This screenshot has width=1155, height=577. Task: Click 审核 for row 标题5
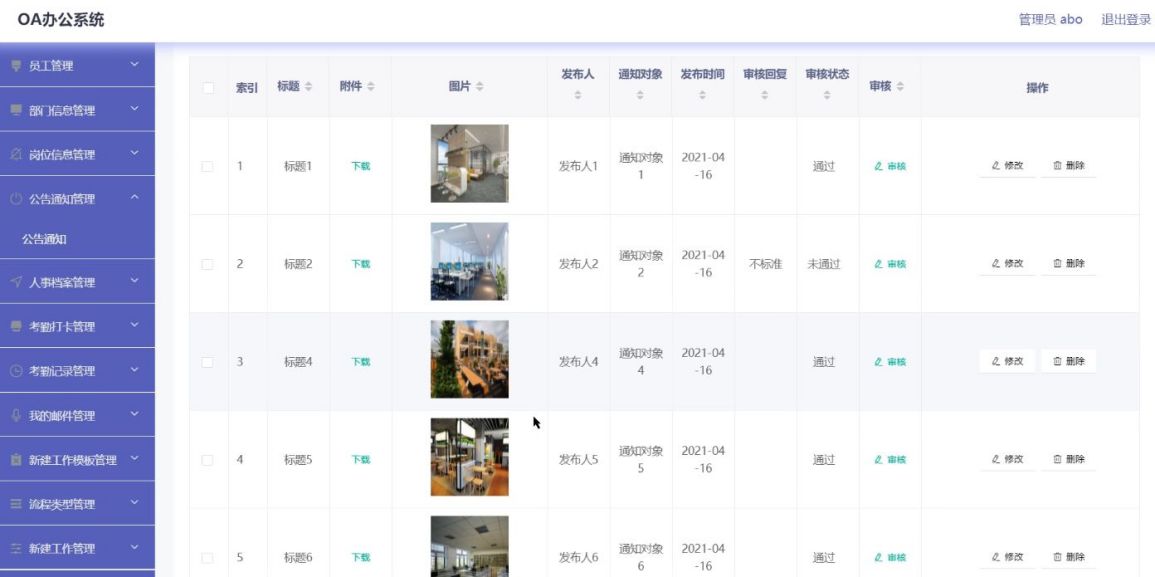tap(890, 460)
